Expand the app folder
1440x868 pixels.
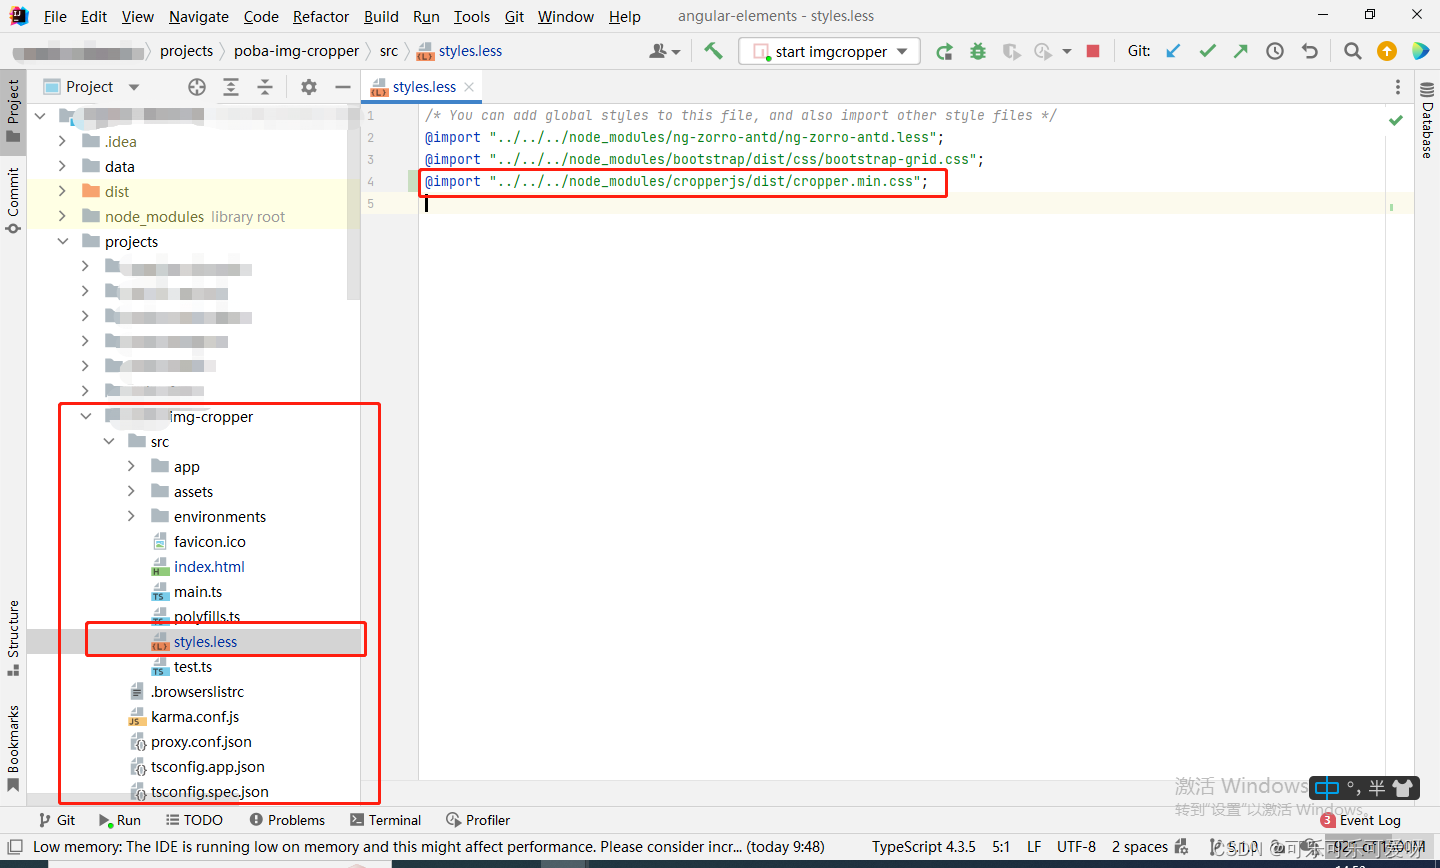click(x=131, y=466)
